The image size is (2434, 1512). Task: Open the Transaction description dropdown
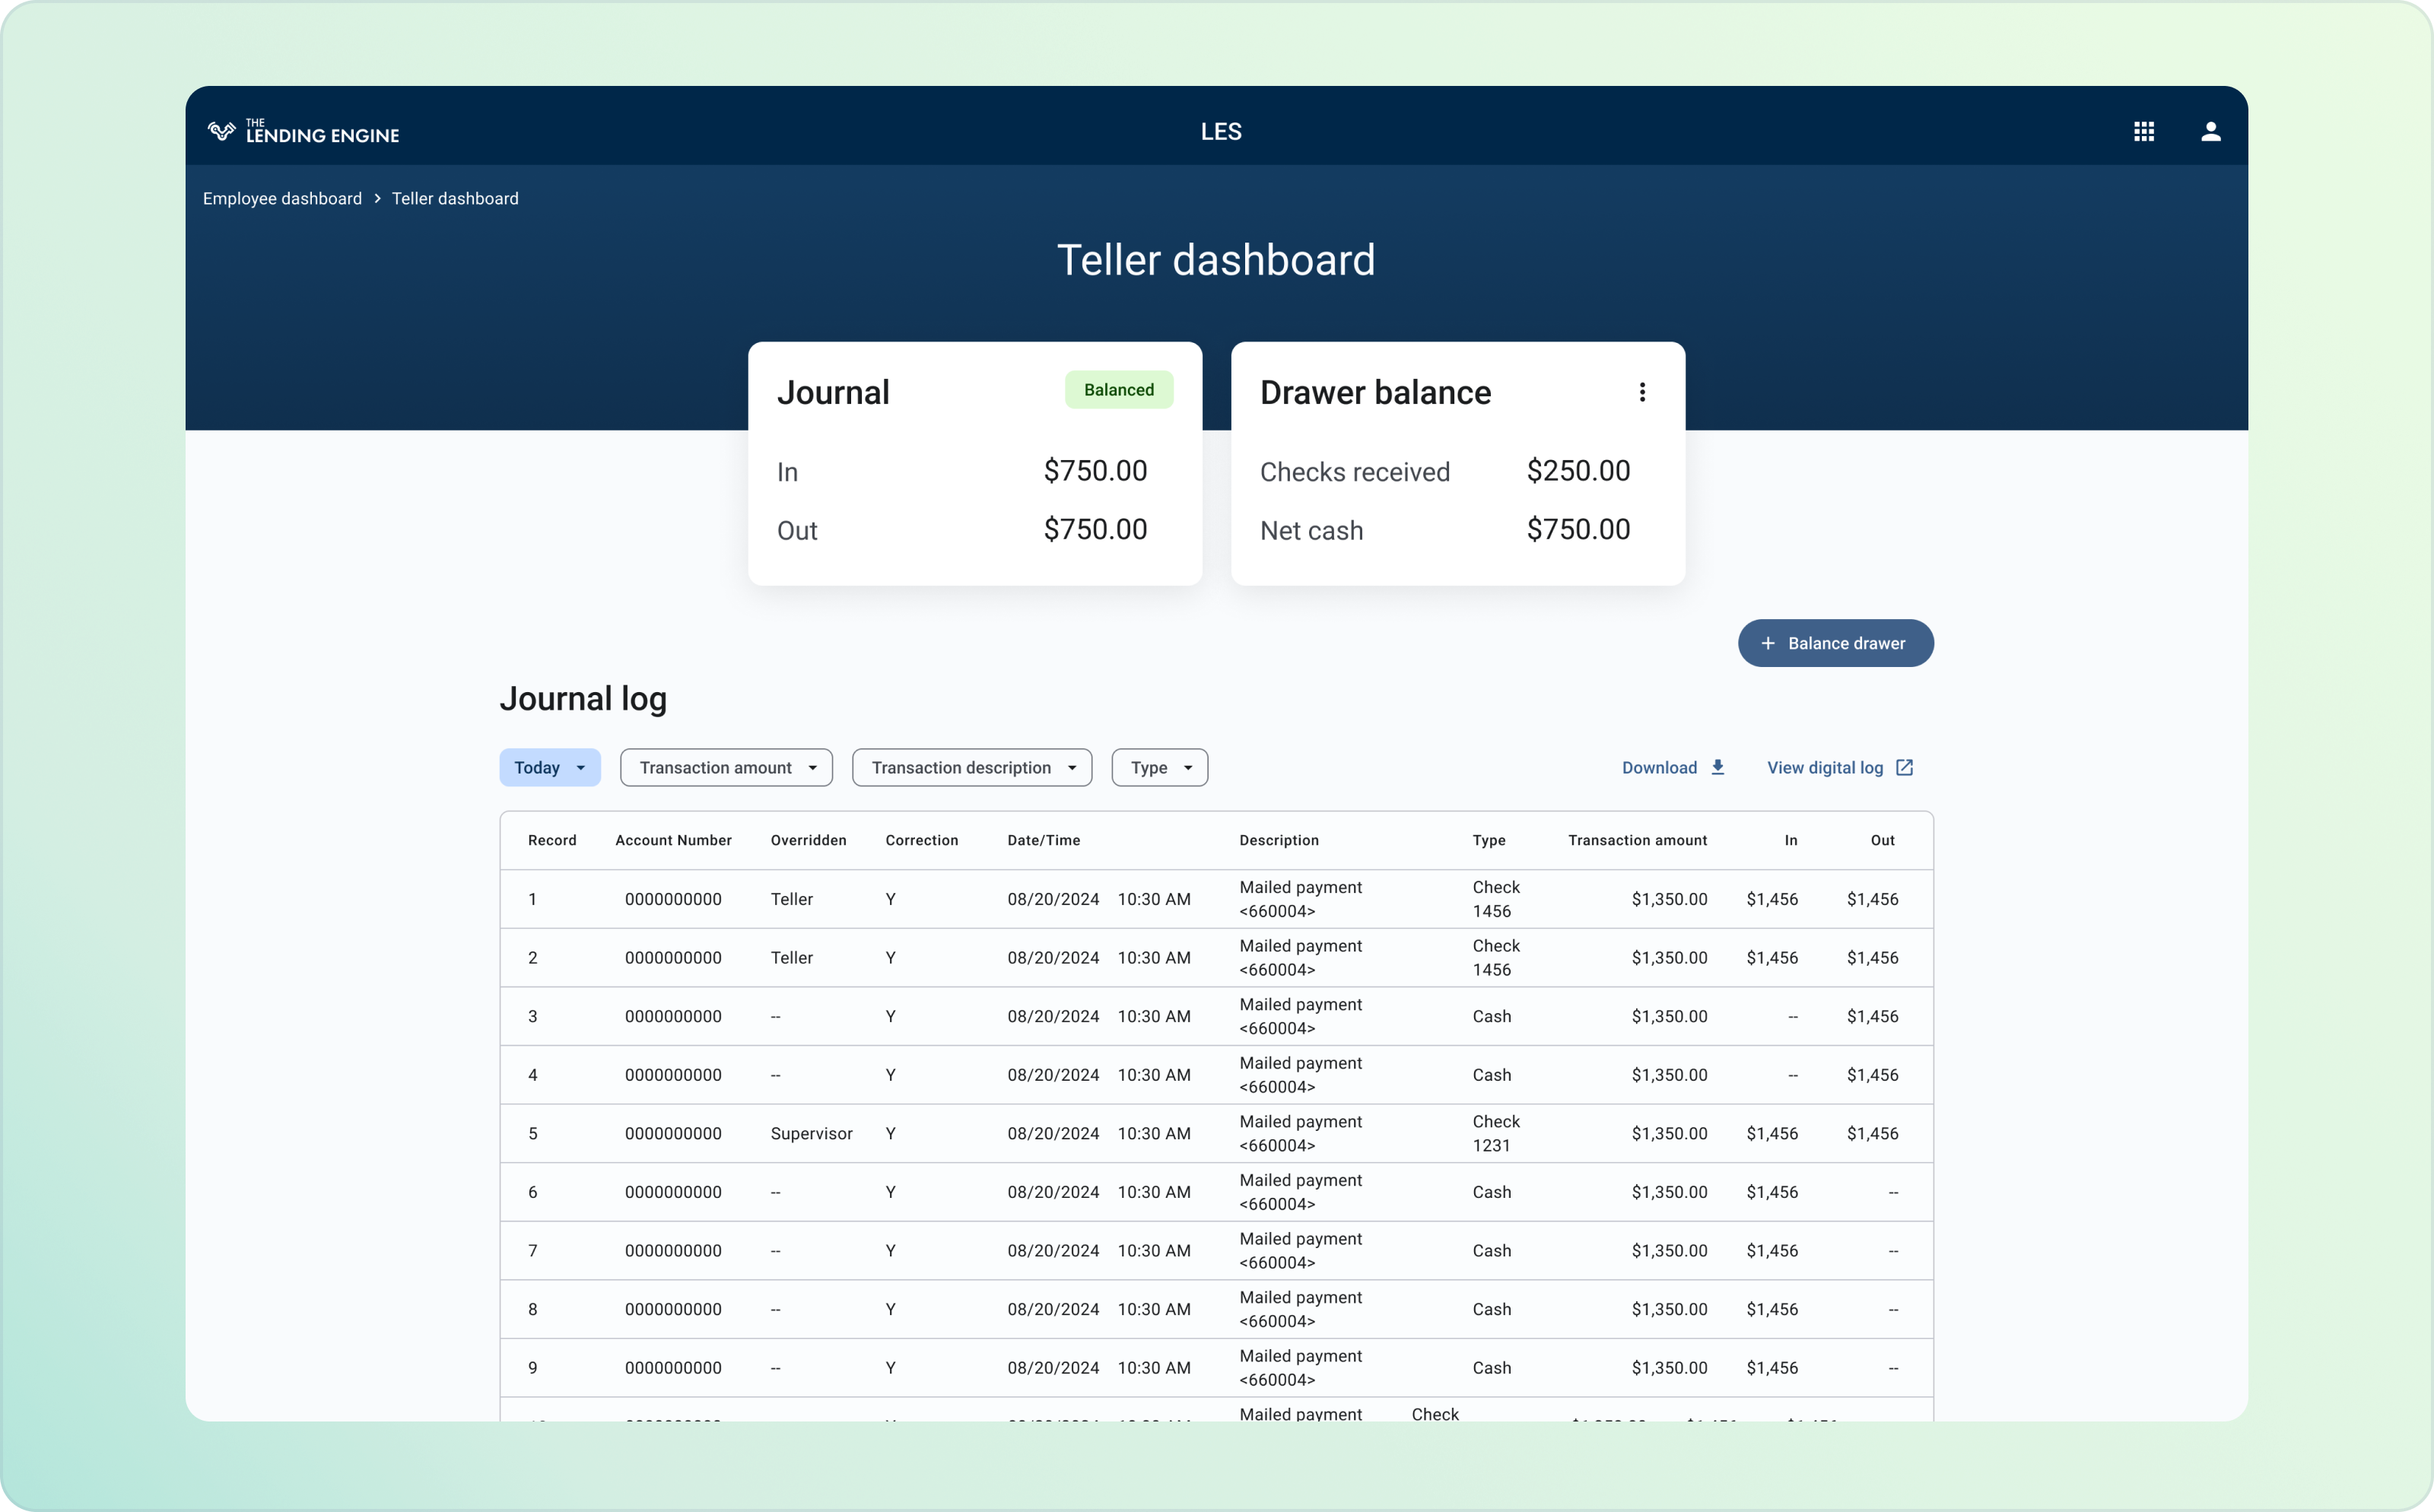click(x=971, y=767)
